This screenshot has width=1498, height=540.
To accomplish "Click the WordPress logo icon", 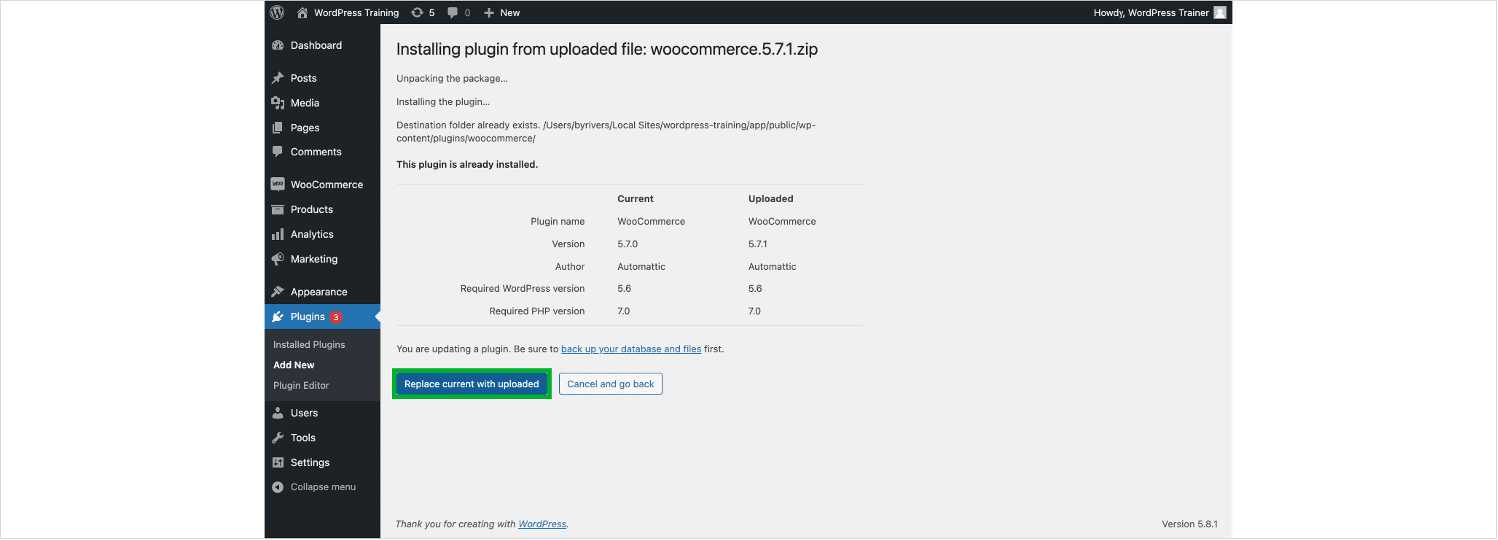I will pyautogui.click(x=277, y=13).
